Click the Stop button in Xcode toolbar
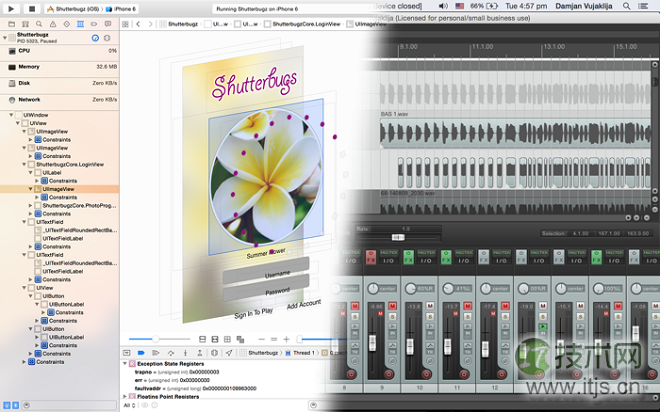This screenshot has width=660, height=412. point(32,8)
